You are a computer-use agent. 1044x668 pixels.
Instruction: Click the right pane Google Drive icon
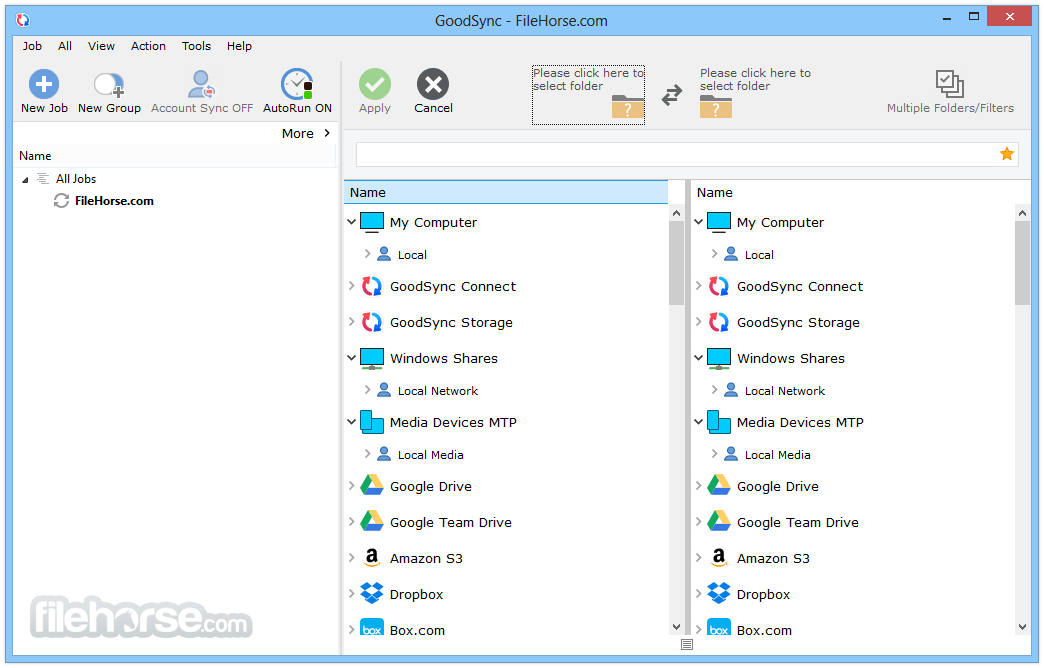coord(718,485)
